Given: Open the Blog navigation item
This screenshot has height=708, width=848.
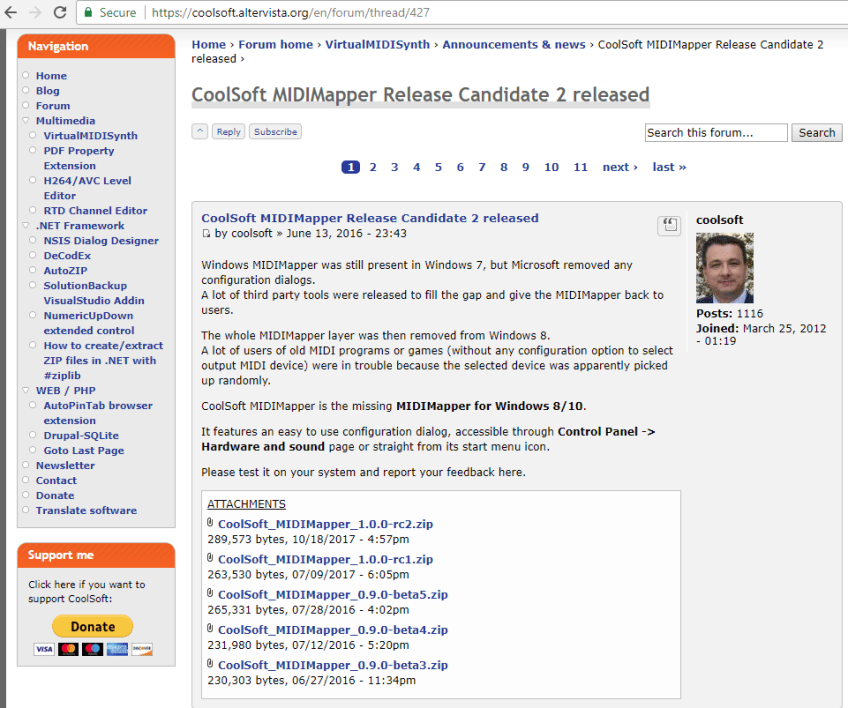Looking at the screenshot, I should click(x=47, y=91).
